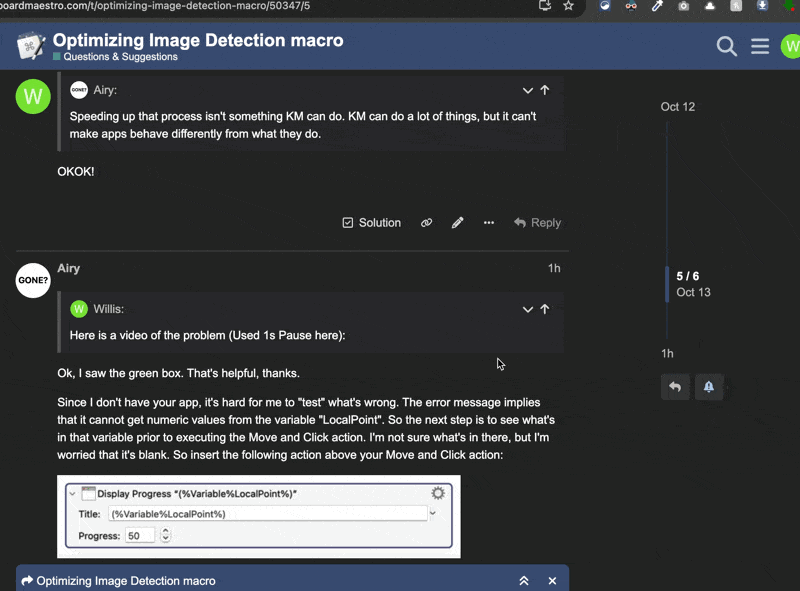This screenshot has height=591, width=800.
Task: Jump to Oct 12 on the timeline
Action: pyautogui.click(x=677, y=107)
